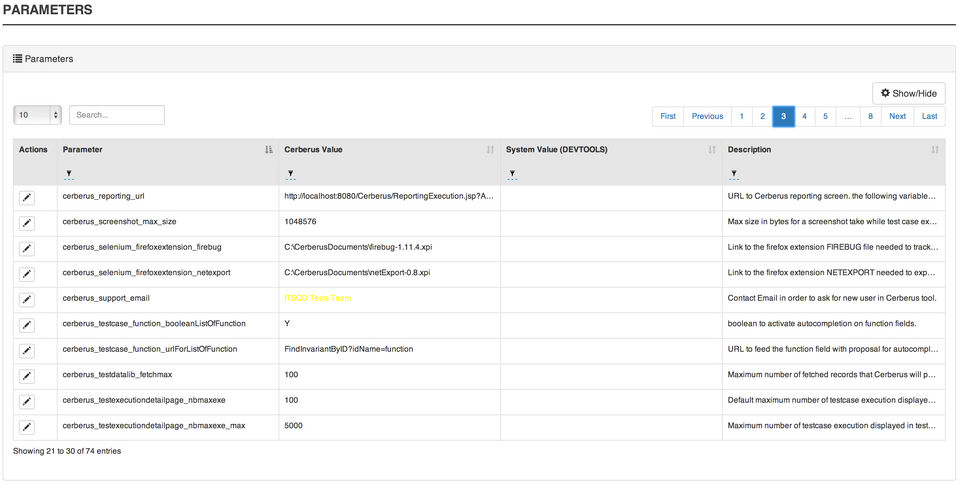The width and height of the screenshot is (960, 485).
Task: Click filter icon under System Value column
Action: [511, 174]
